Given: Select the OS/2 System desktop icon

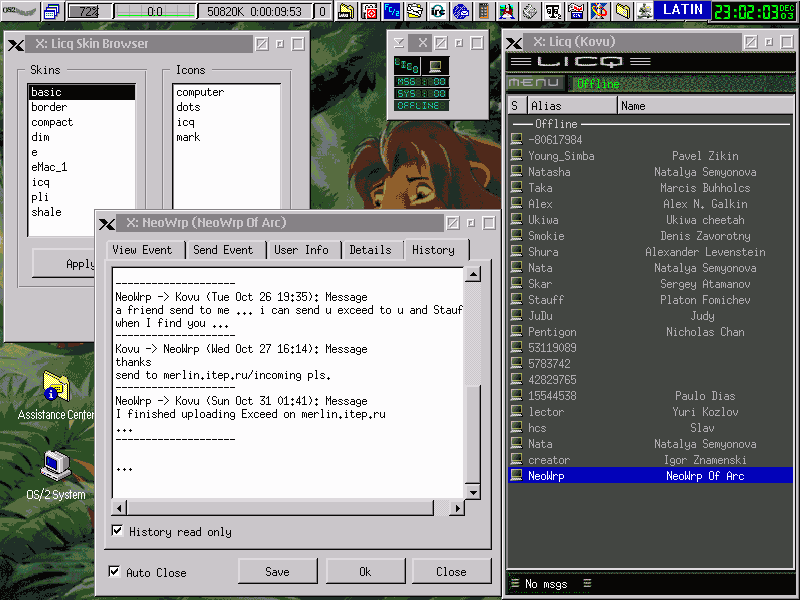Looking at the screenshot, I should coord(56,476).
